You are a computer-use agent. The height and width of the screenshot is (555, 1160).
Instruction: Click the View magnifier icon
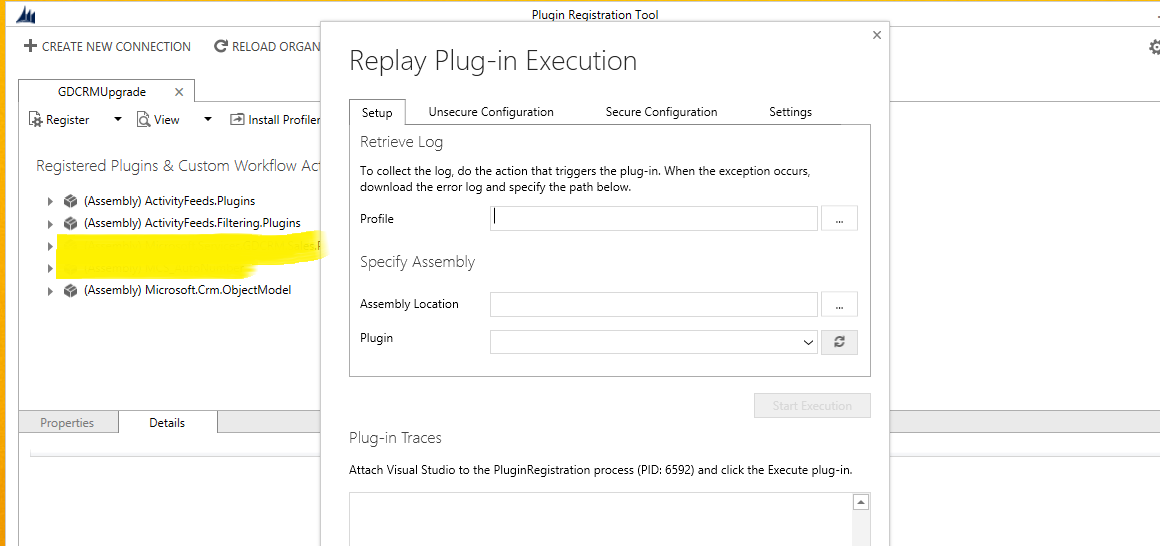click(144, 119)
